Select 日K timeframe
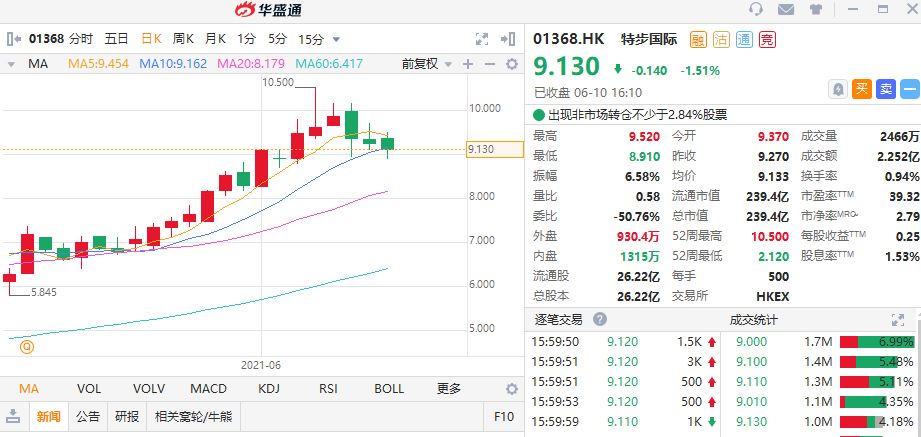This screenshot has height=437, width=921. (x=152, y=39)
